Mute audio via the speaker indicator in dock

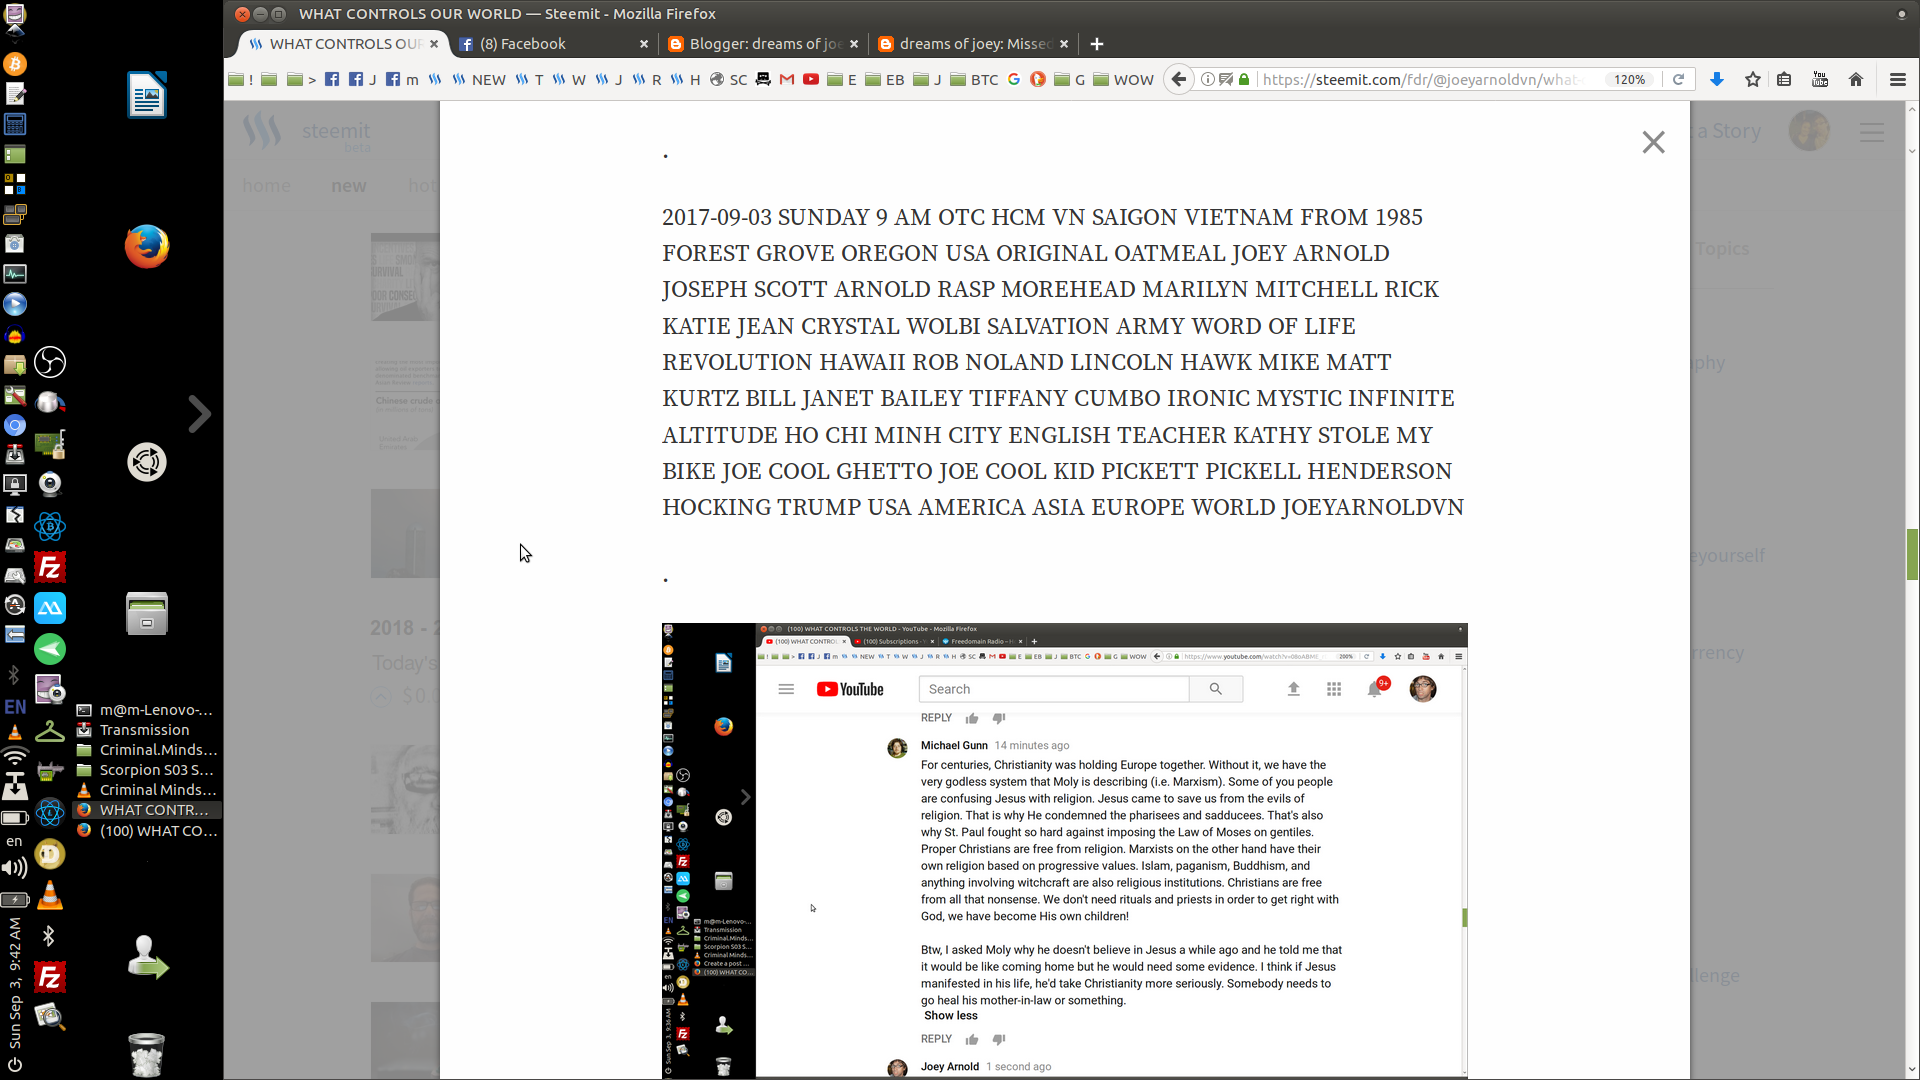pos(14,868)
